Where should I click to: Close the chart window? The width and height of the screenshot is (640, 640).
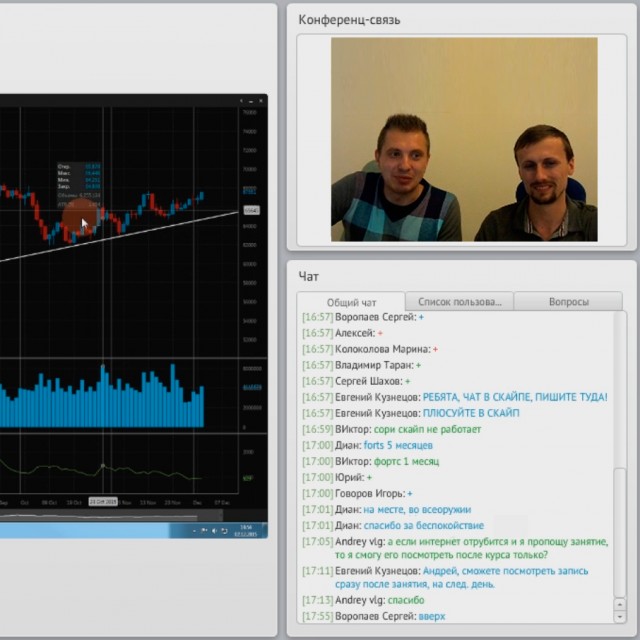pos(260,101)
